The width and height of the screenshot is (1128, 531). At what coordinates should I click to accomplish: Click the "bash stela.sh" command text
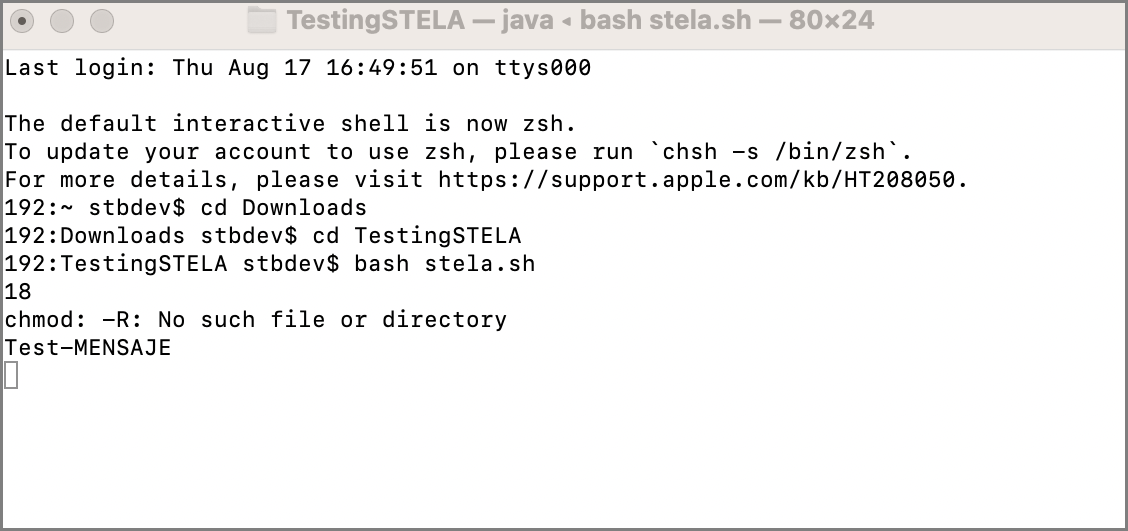pos(445,263)
